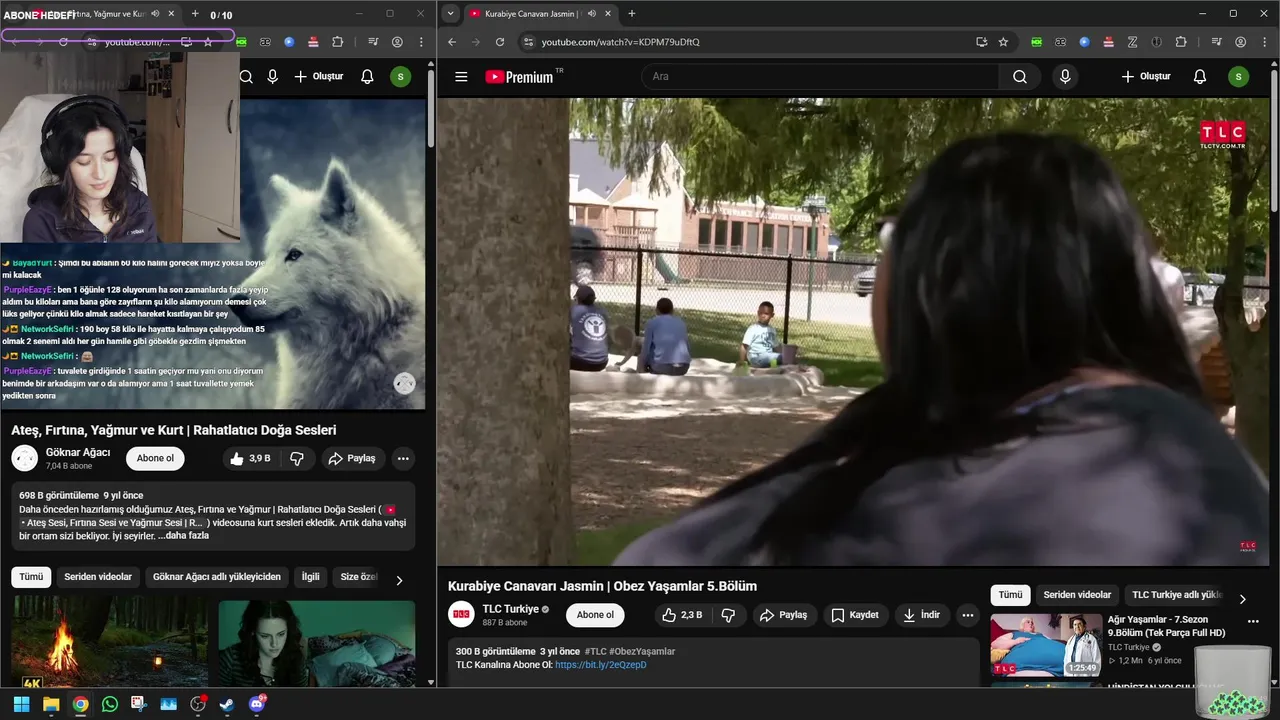Mute the Kurabiye Canavarı Jasmin tab audio
This screenshot has height=720, width=1280.
coord(592,14)
